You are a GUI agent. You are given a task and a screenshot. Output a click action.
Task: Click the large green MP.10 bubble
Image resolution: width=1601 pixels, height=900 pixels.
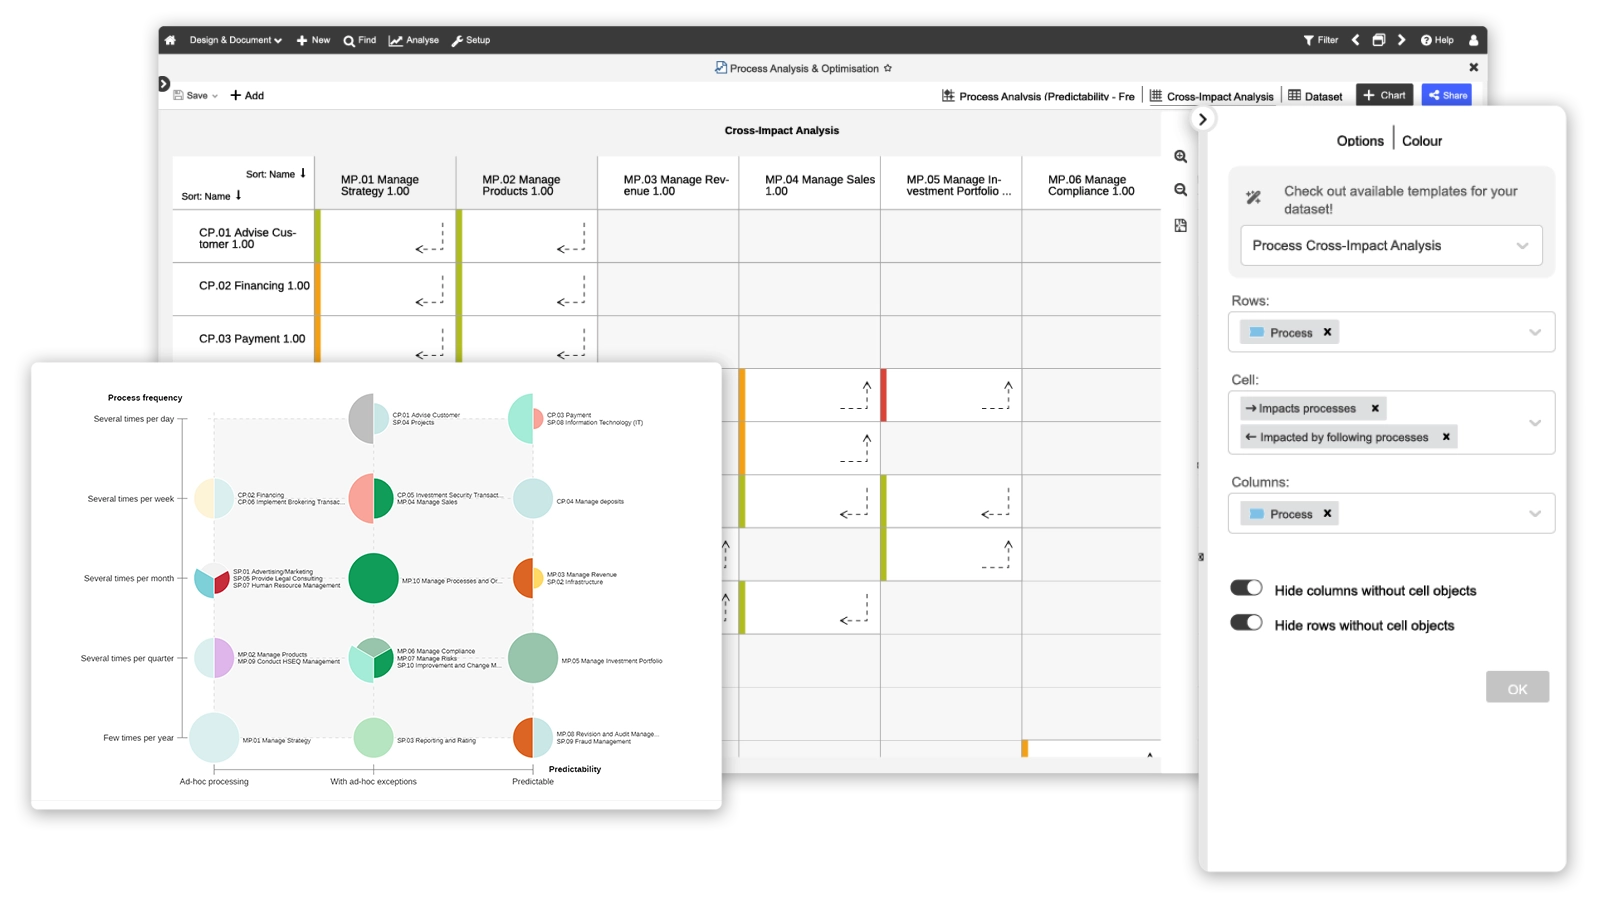374,578
